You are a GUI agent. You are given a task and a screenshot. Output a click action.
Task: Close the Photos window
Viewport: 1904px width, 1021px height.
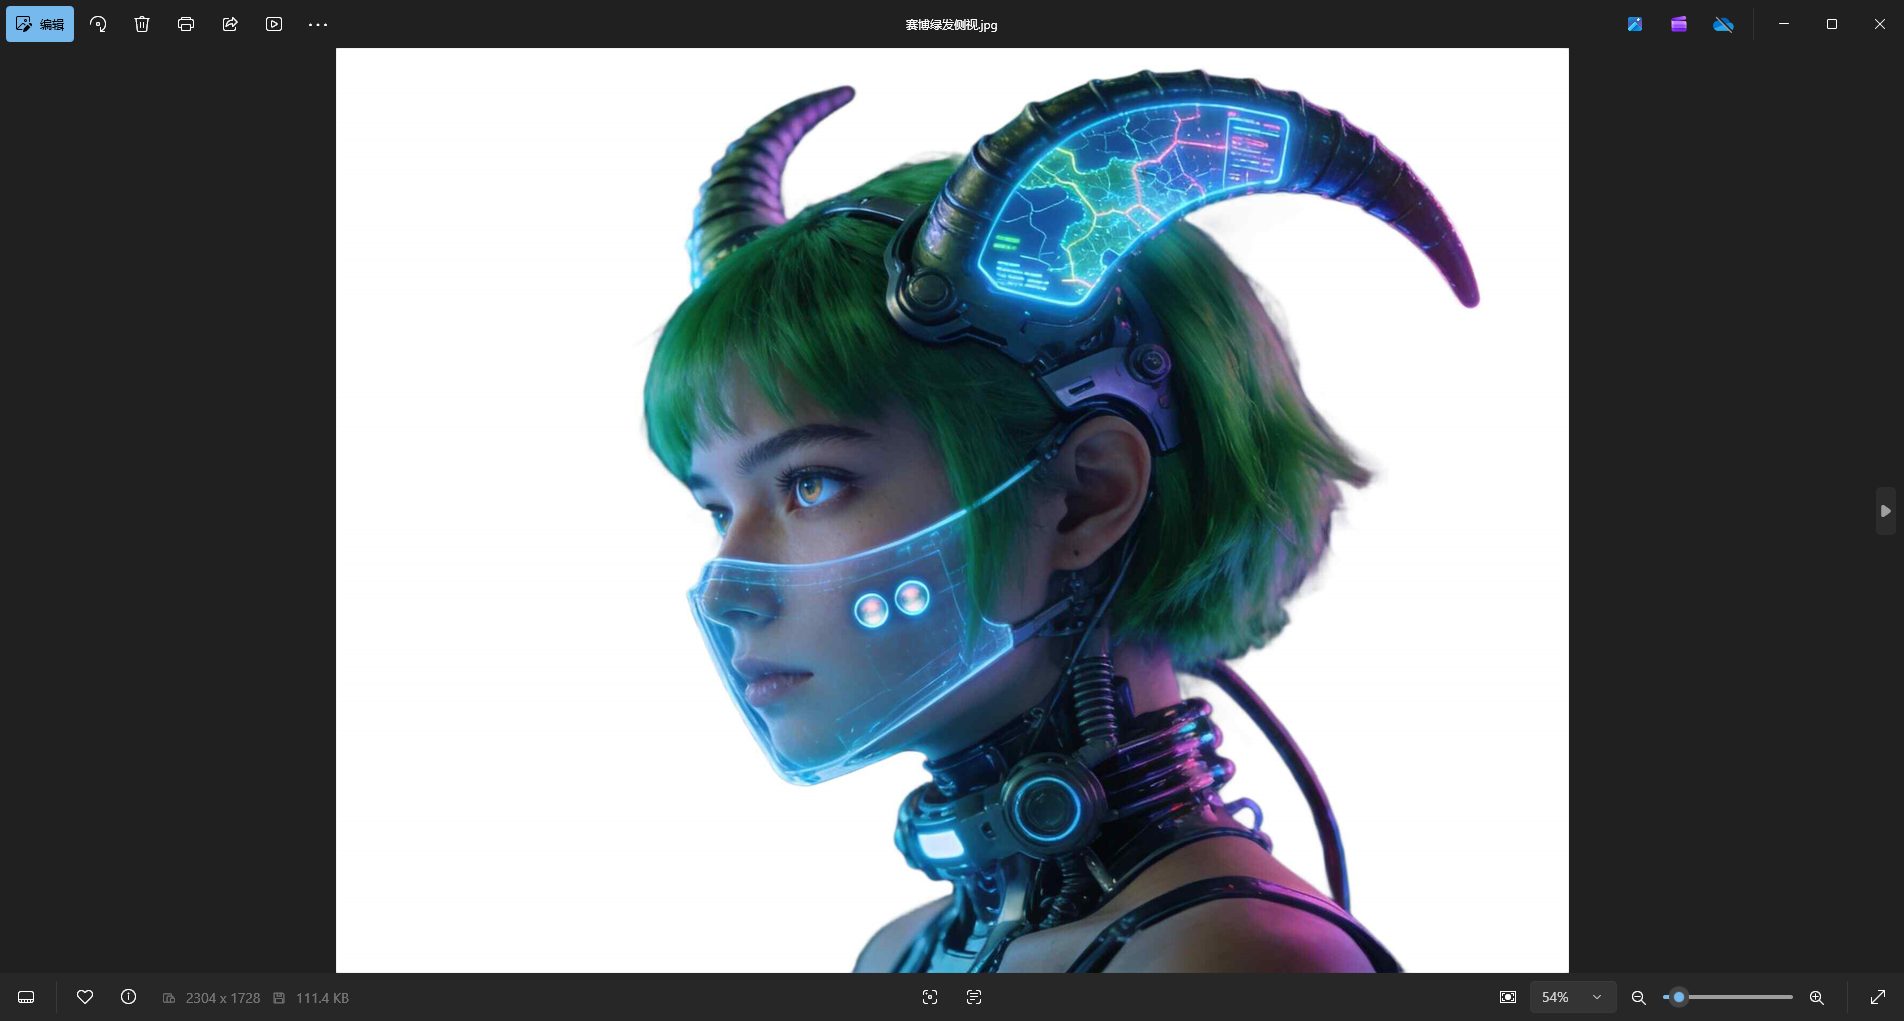click(1879, 24)
